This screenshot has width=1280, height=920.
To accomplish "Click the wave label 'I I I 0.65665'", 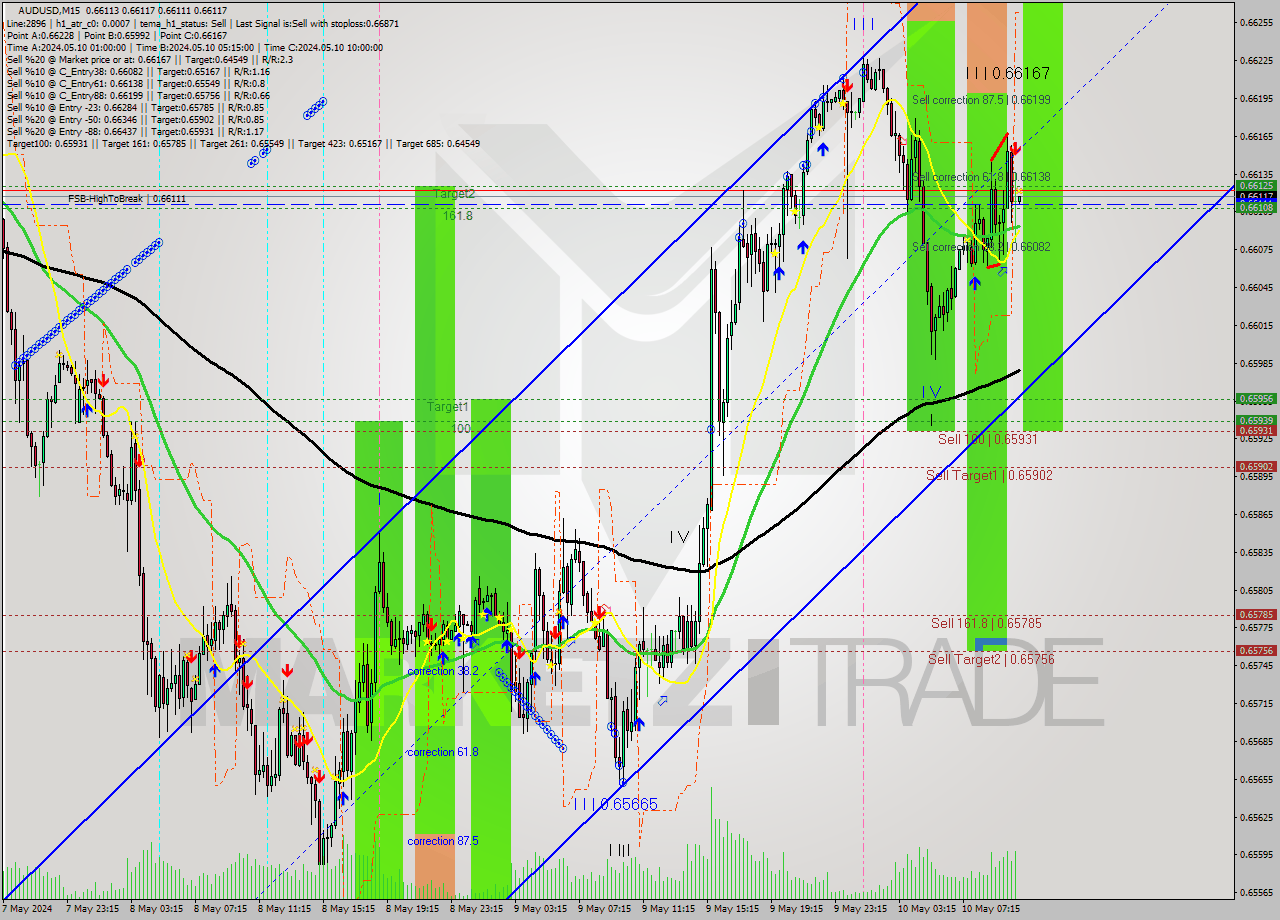I will (615, 804).
